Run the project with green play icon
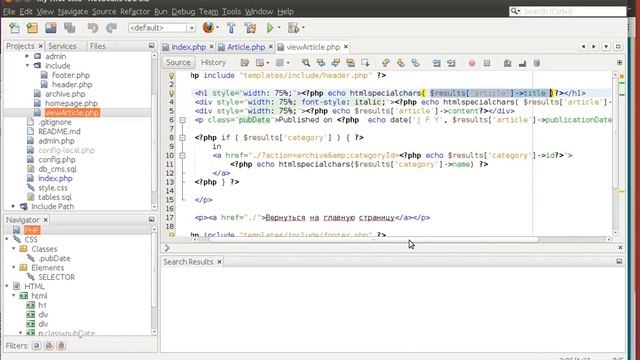The image size is (640, 360). point(270,28)
